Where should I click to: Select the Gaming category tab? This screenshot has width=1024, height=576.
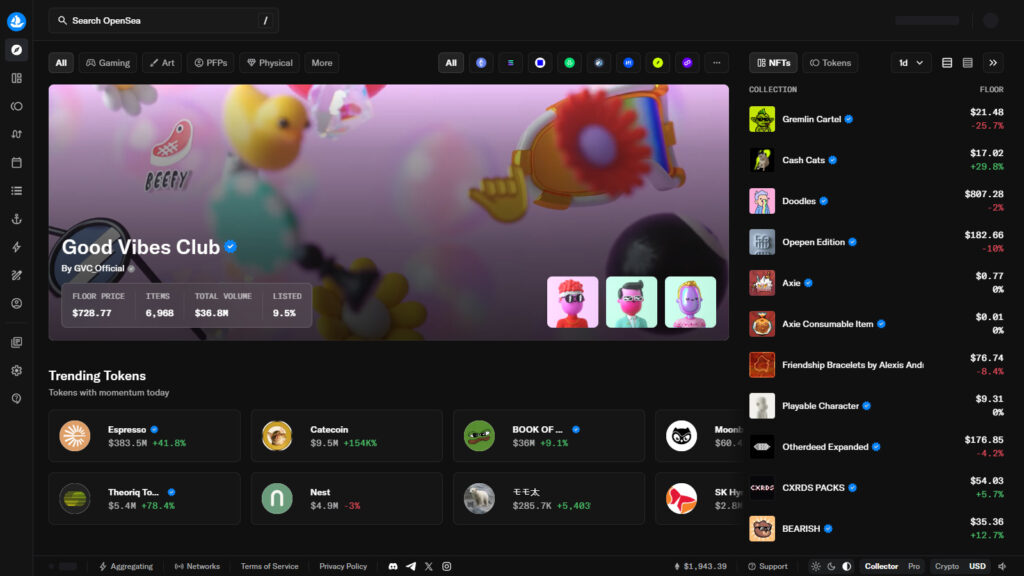[x=108, y=63]
